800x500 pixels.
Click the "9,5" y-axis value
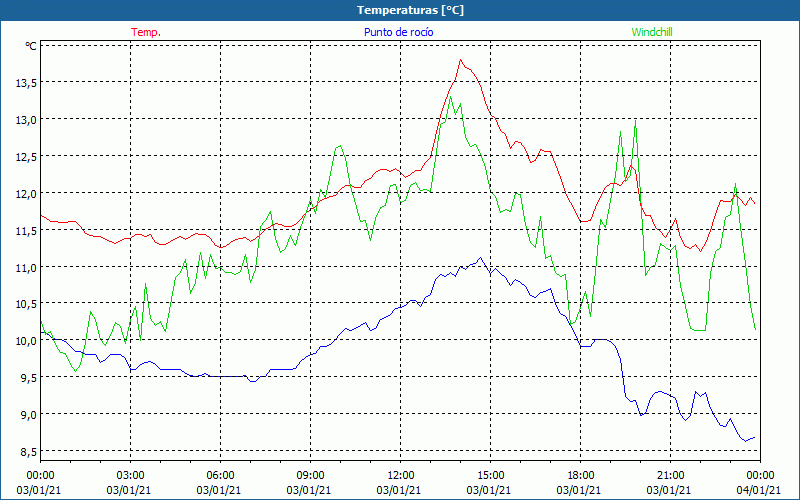pos(28,378)
